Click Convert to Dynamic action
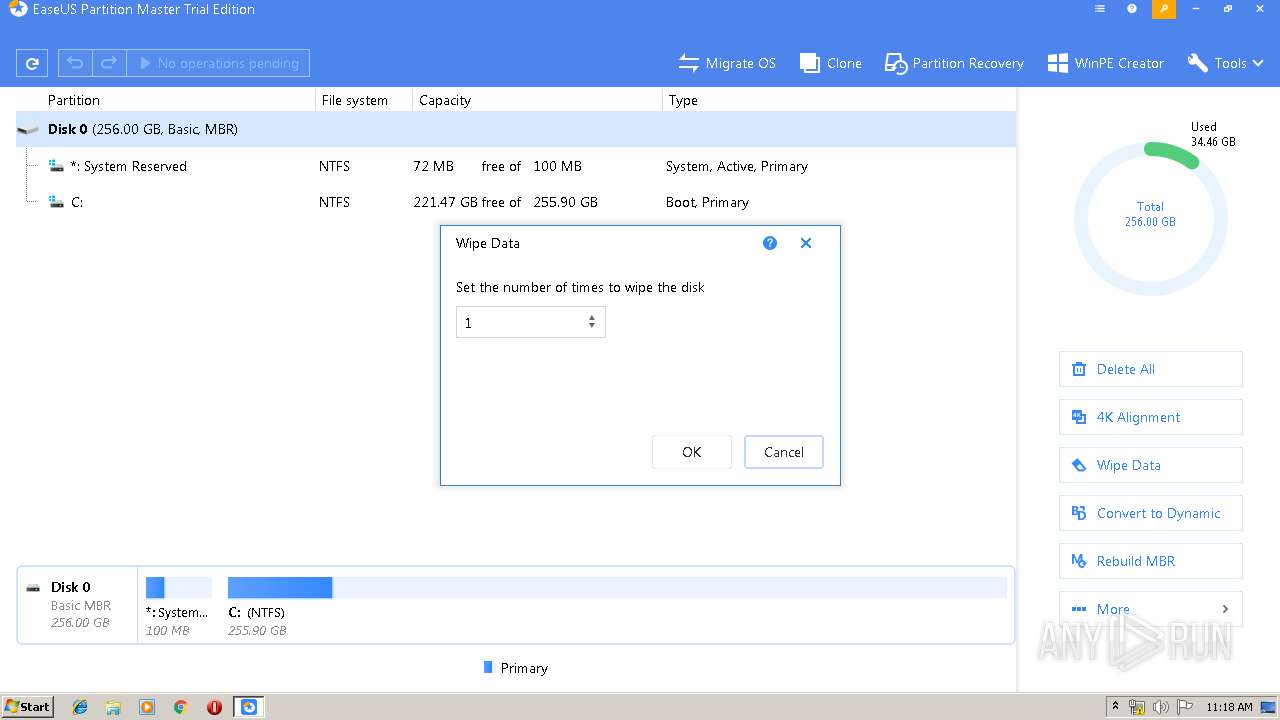The height and width of the screenshot is (720, 1280). pyautogui.click(x=1151, y=513)
